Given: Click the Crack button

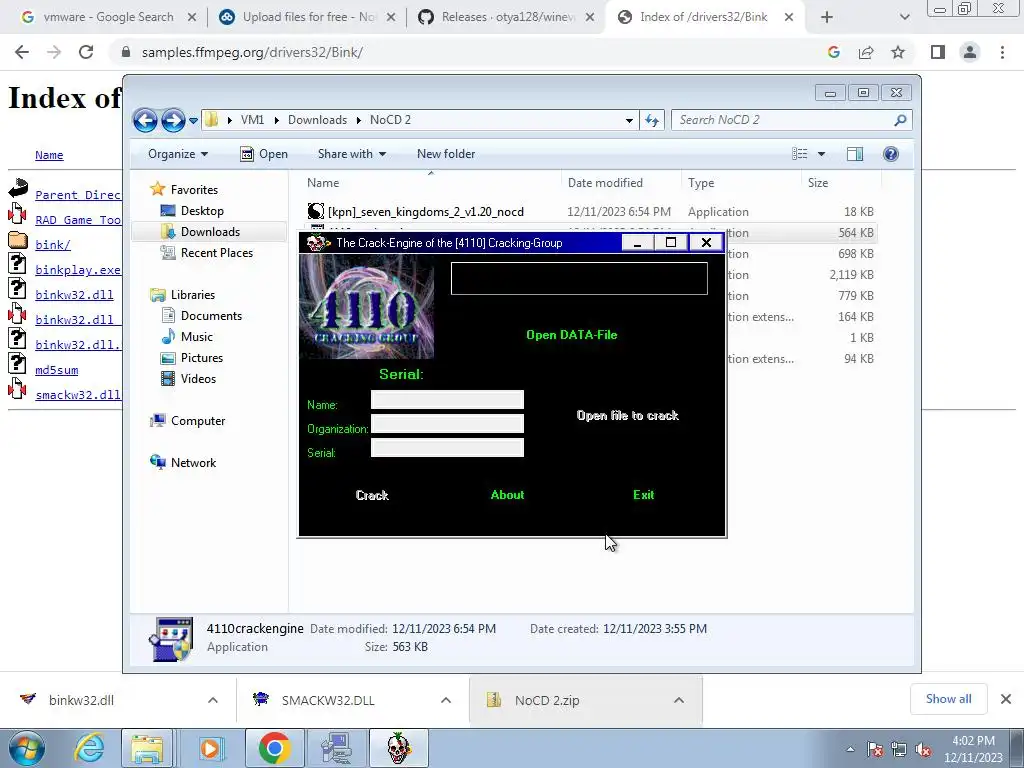Looking at the screenshot, I should 372,496.
